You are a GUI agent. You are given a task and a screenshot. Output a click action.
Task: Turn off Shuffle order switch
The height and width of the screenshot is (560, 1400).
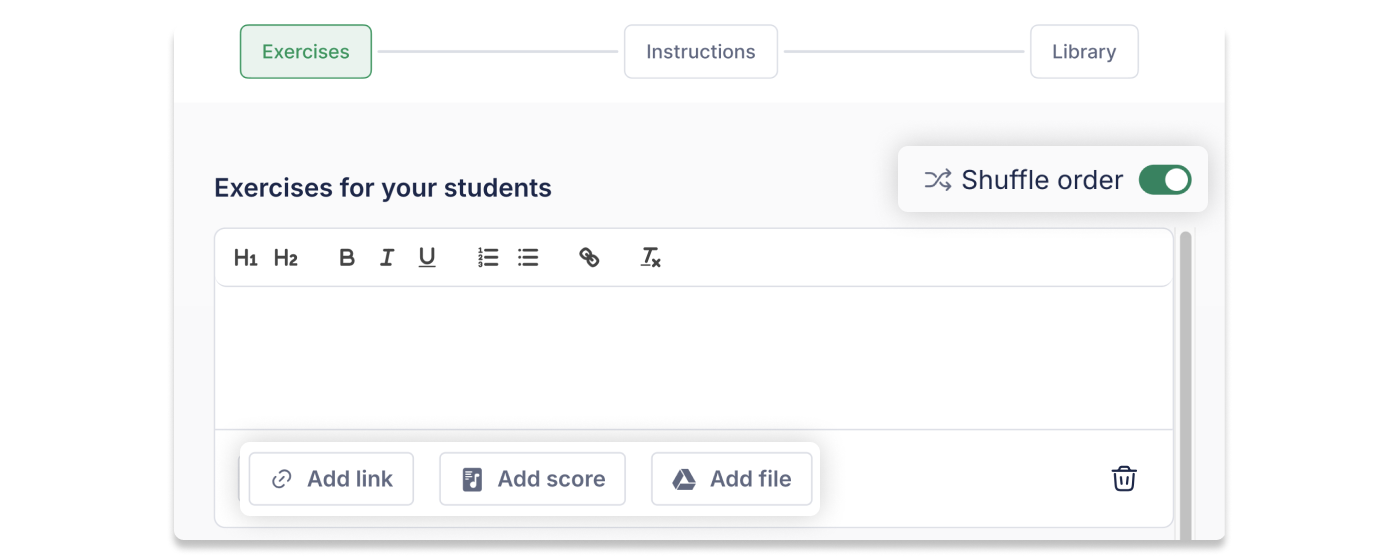[1165, 180]
